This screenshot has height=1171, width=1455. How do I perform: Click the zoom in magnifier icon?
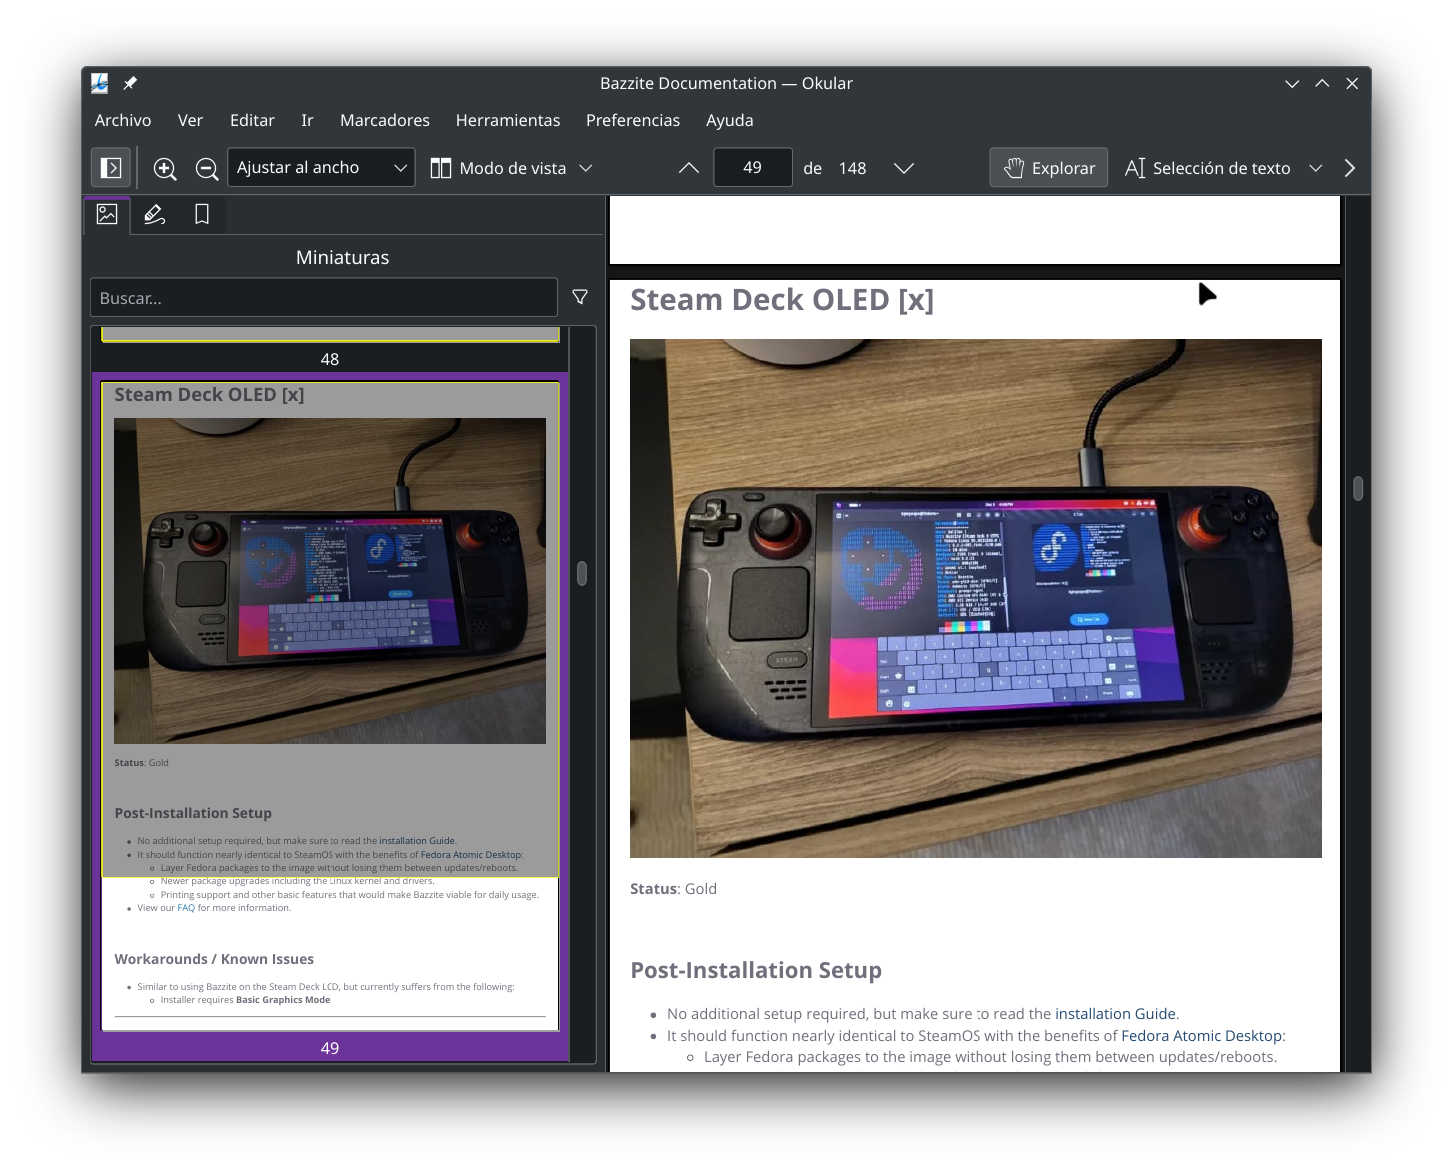pyautogui.click(x=165, y=168)
